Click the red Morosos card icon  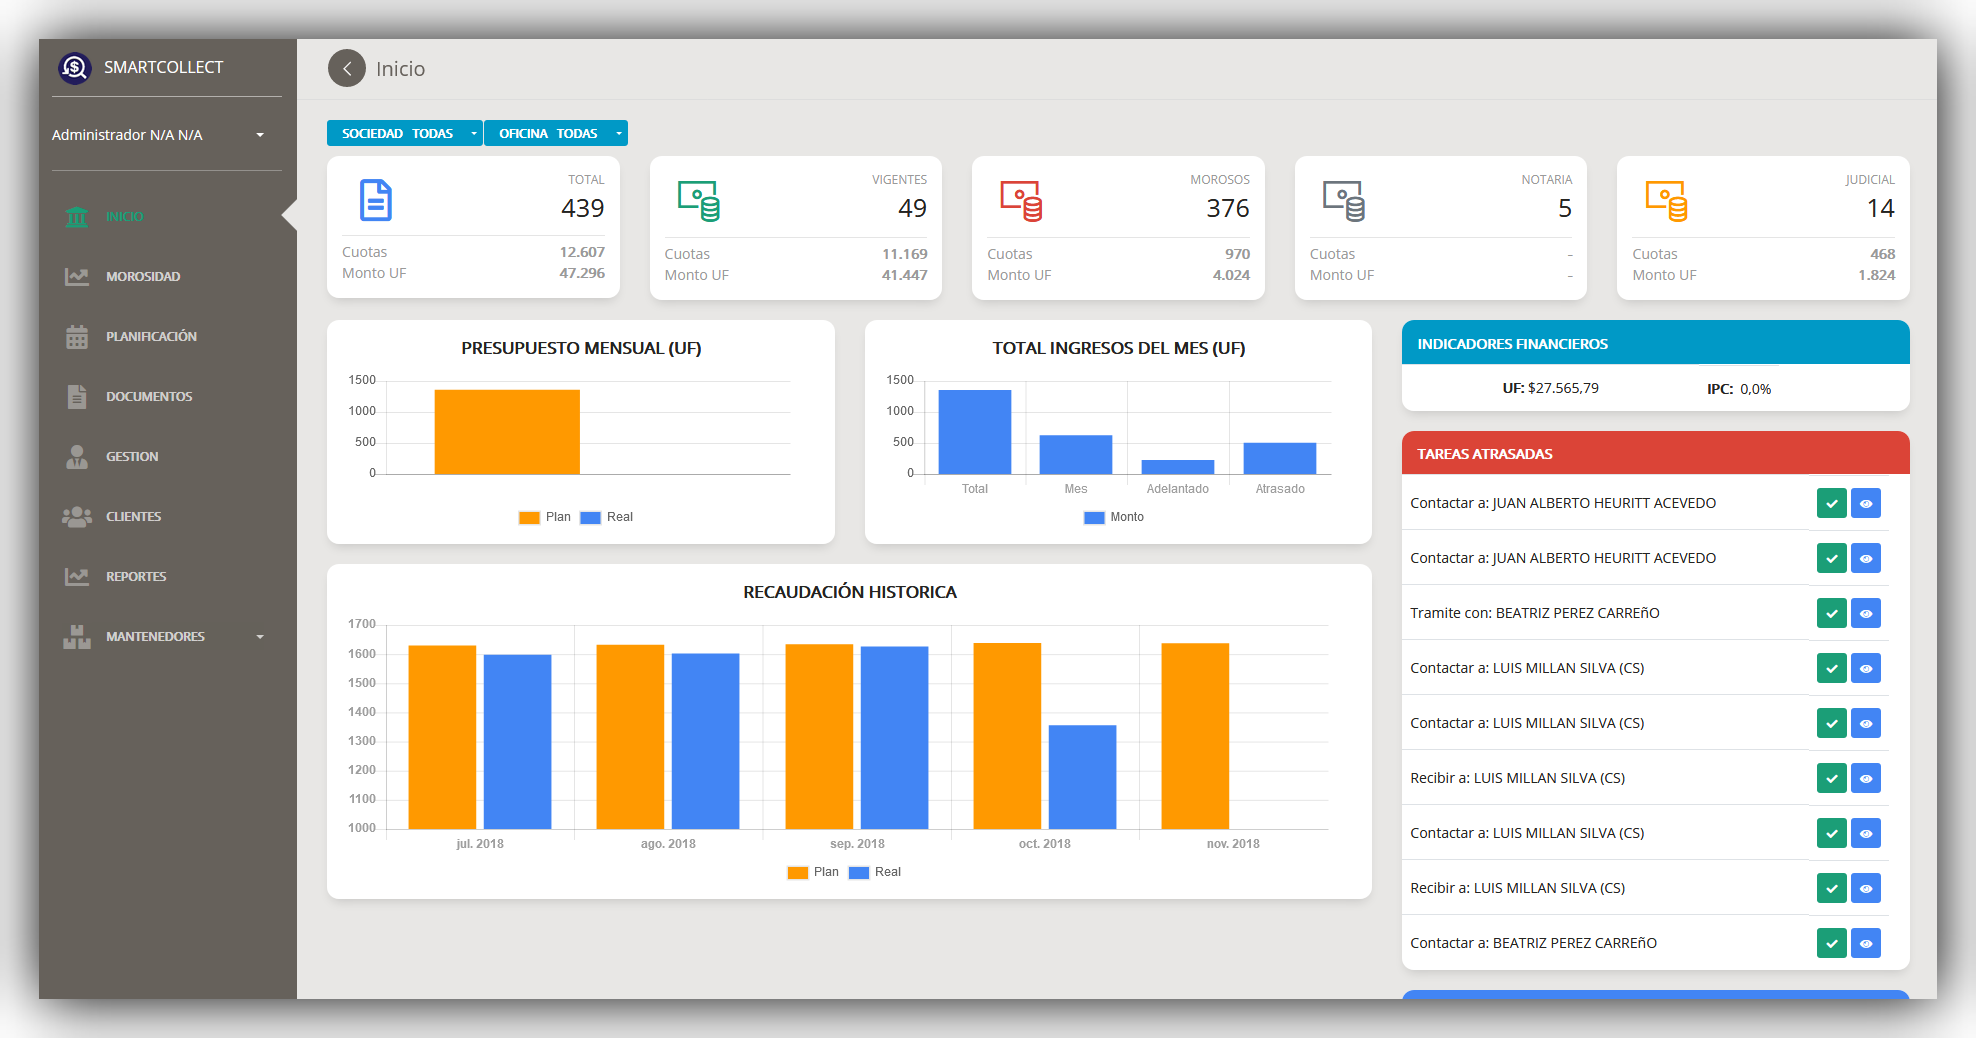(1021, 201)
